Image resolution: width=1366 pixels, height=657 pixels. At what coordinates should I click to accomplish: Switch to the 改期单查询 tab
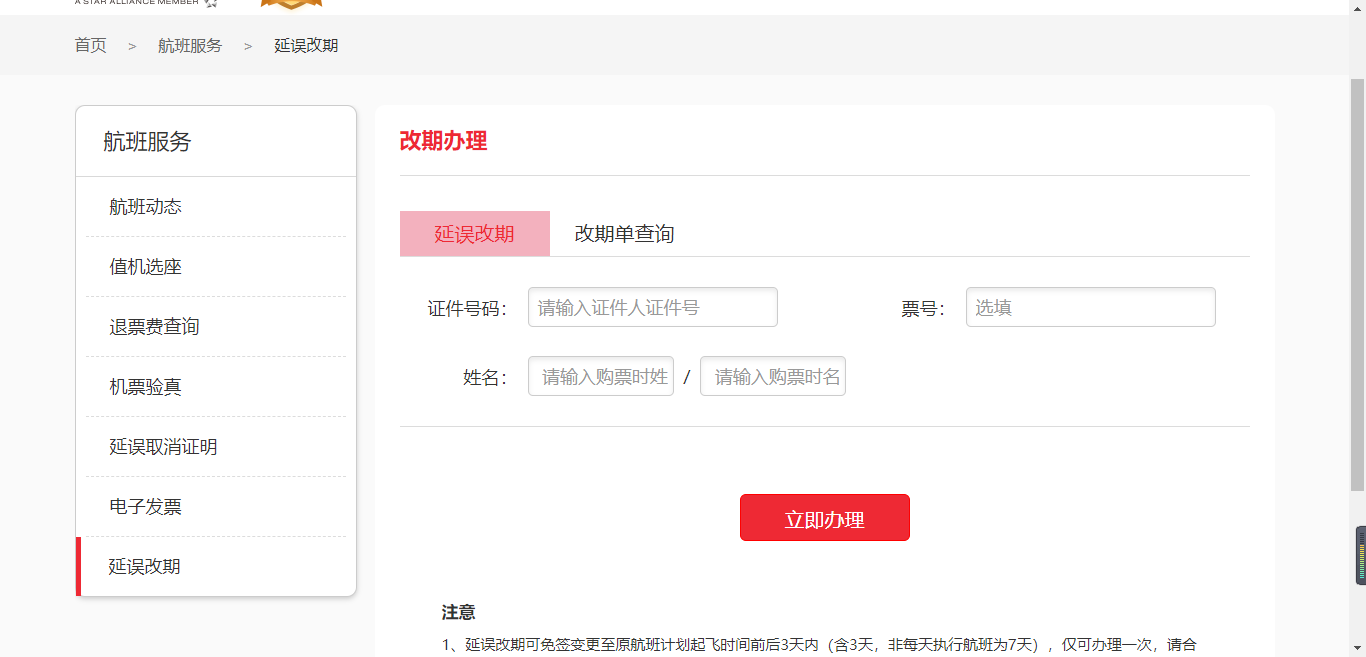pyautogui.click(x=624, y=233)
